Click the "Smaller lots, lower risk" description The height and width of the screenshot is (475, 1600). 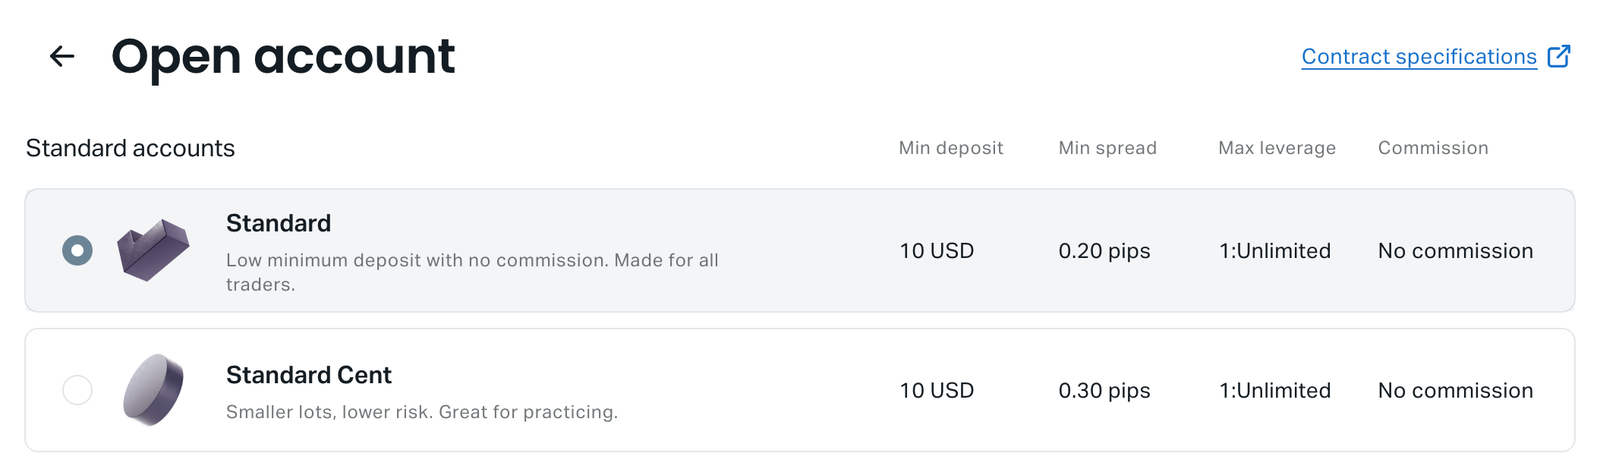tap(421, 412)
